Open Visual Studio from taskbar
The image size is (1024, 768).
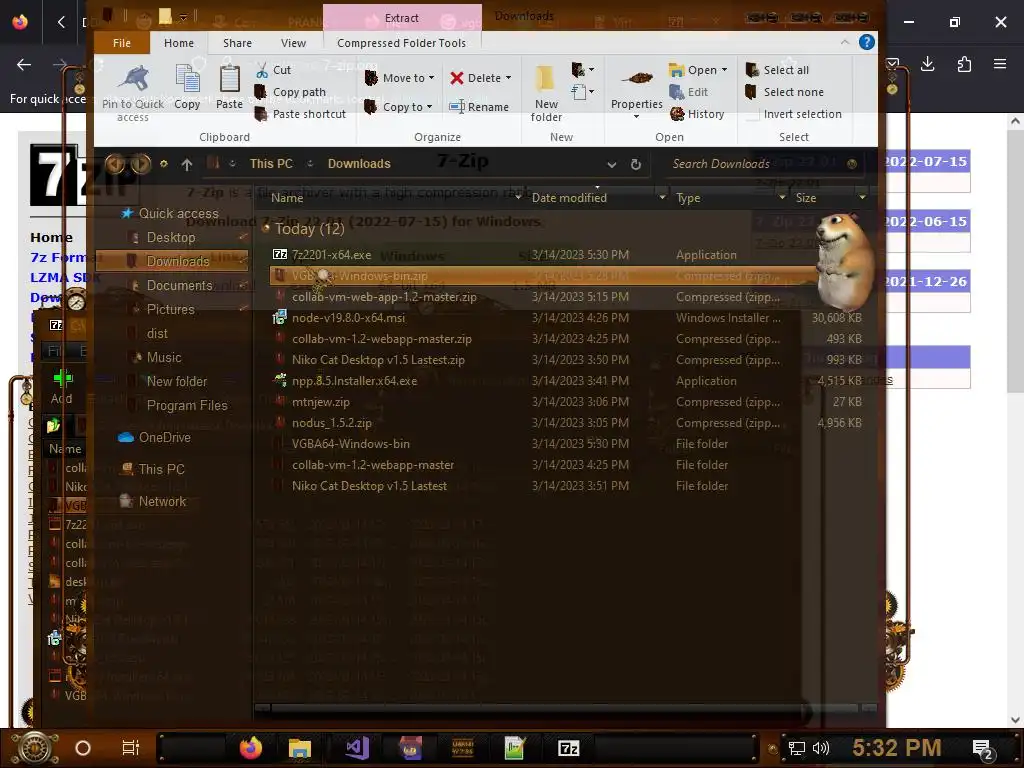coord(357,748)
